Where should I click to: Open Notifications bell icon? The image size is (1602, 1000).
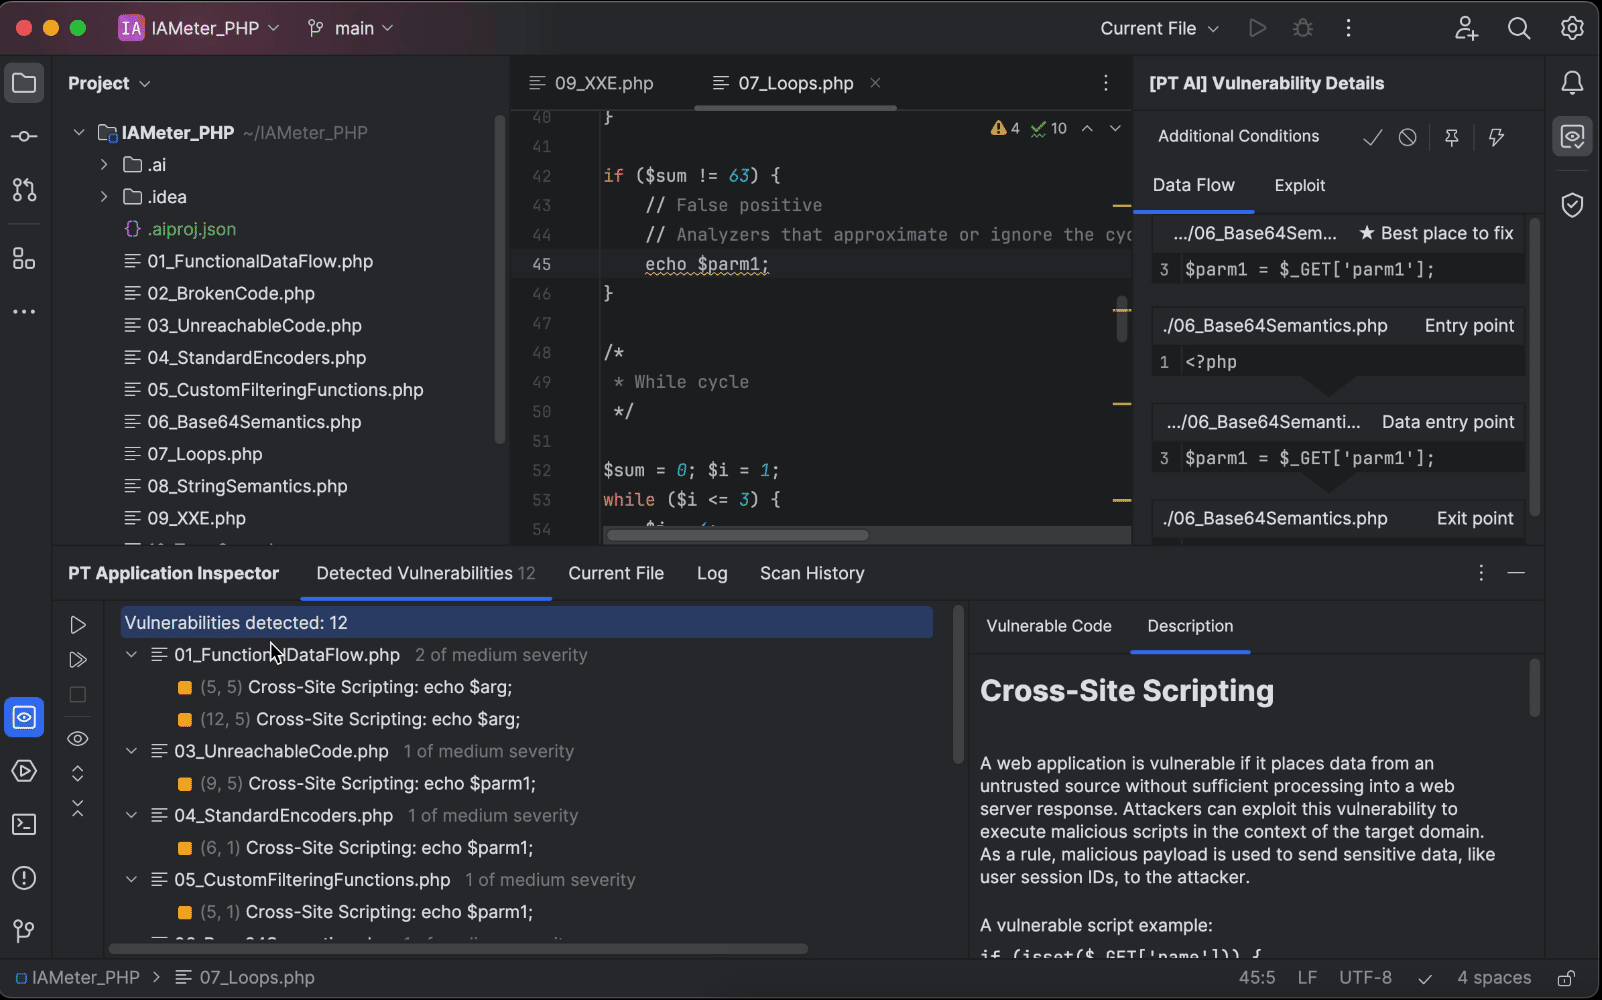tap(1572, 83)
